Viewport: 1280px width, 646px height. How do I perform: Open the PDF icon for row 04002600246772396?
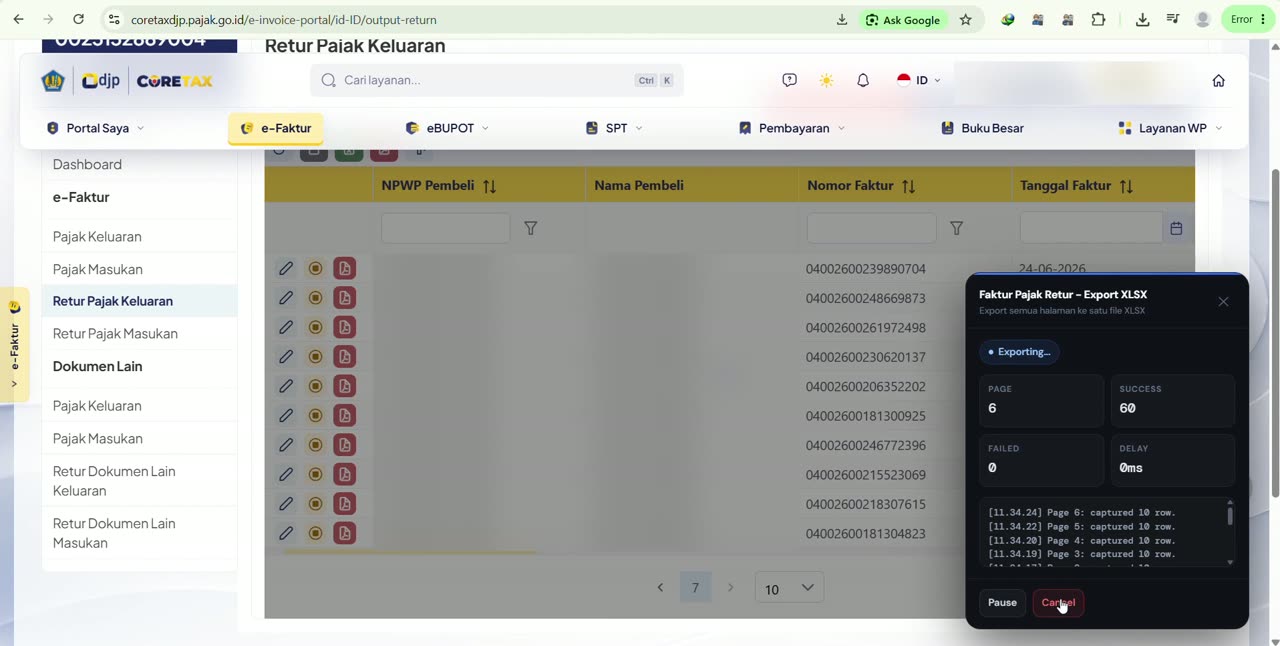click(x=344, y=445)
